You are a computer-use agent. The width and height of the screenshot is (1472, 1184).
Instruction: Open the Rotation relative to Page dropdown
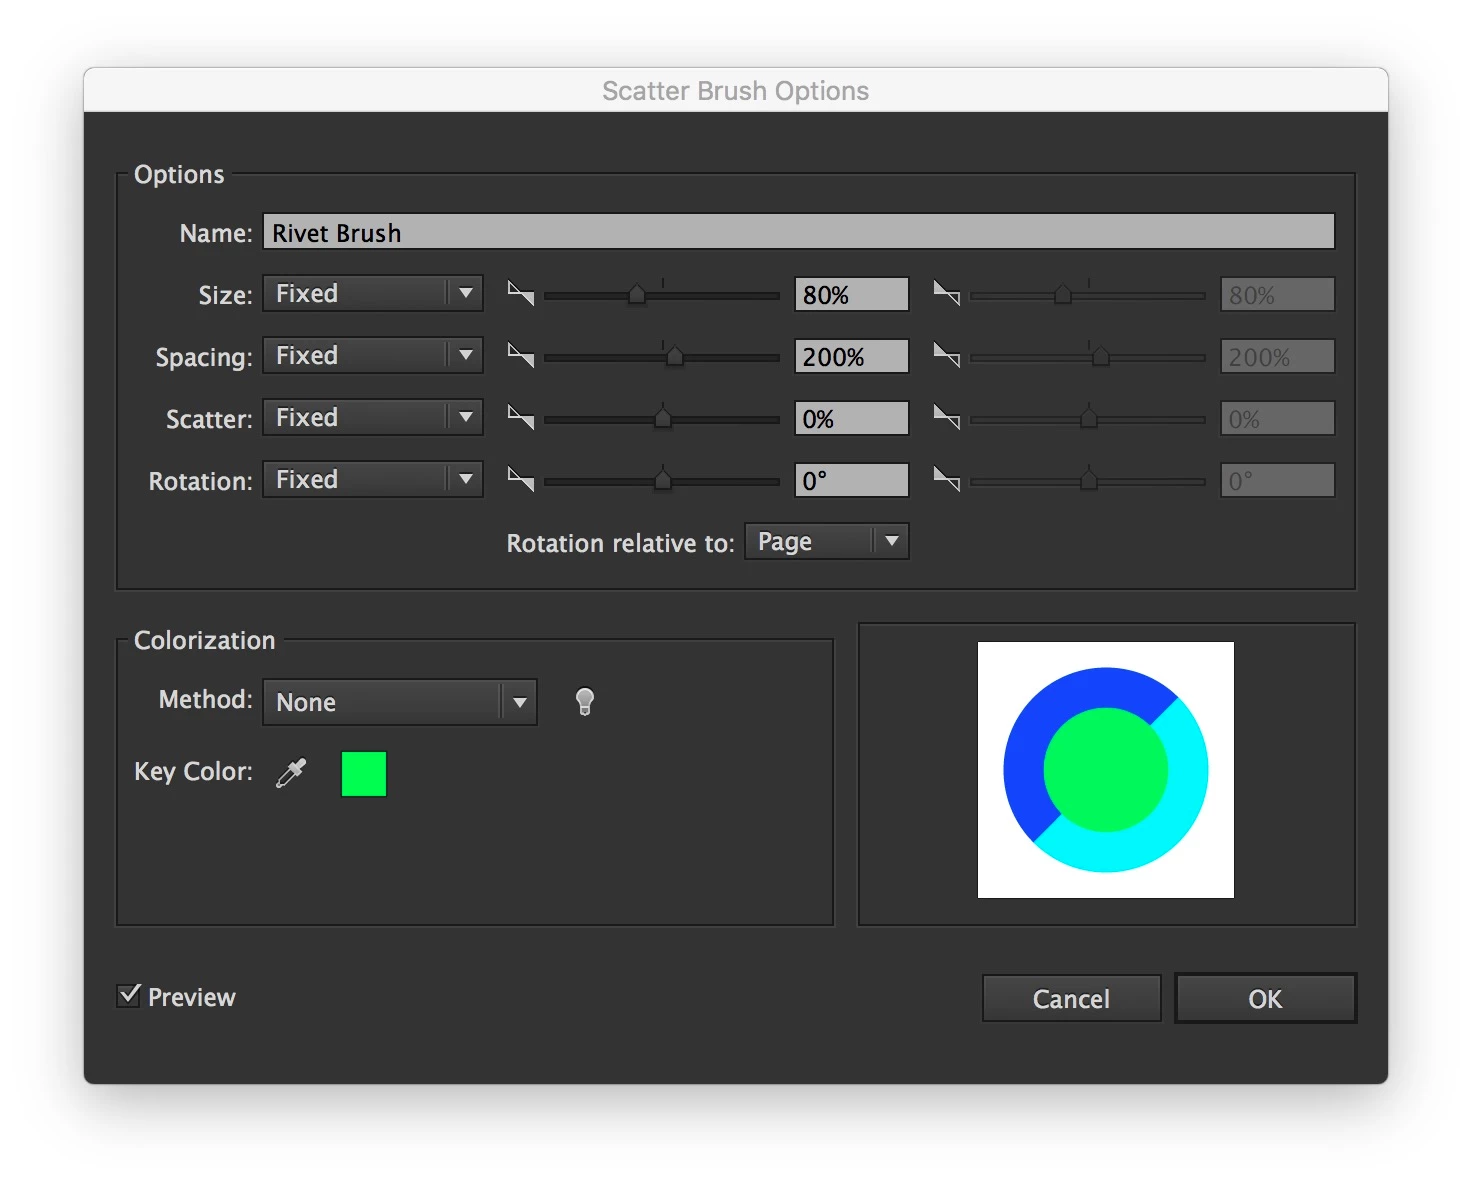click(827, 542)
